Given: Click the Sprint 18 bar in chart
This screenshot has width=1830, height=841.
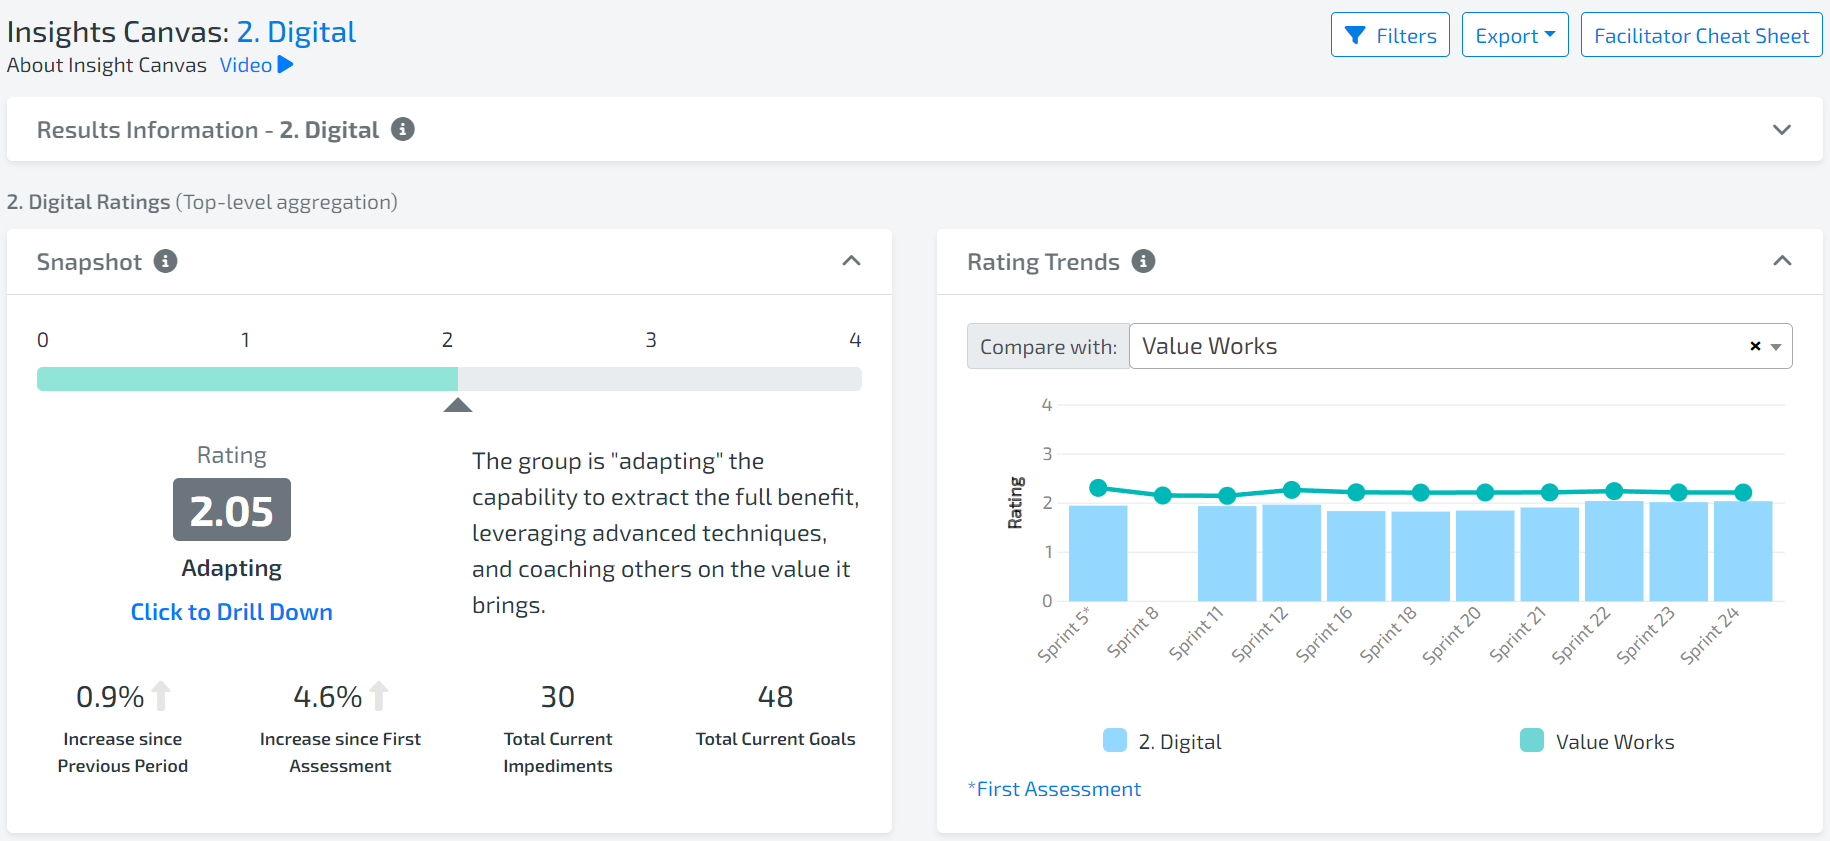Looking at the screenshot, I should click(x=1420, y=556).
